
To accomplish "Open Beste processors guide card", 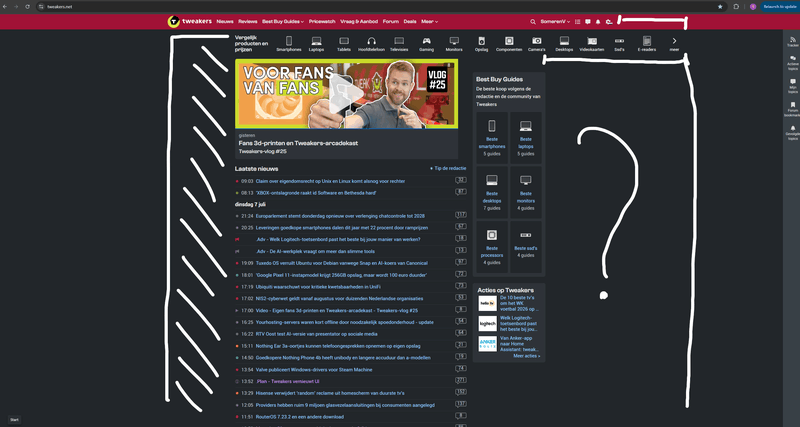I will pyautogui.click(x=492, y=247).
